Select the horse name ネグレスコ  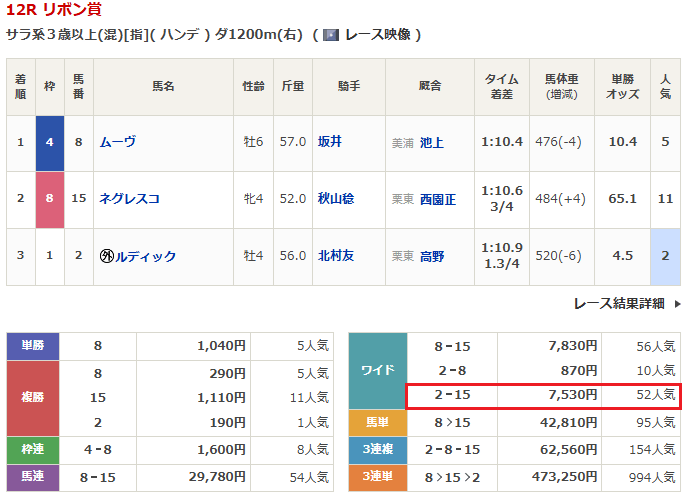pos(129,199)
